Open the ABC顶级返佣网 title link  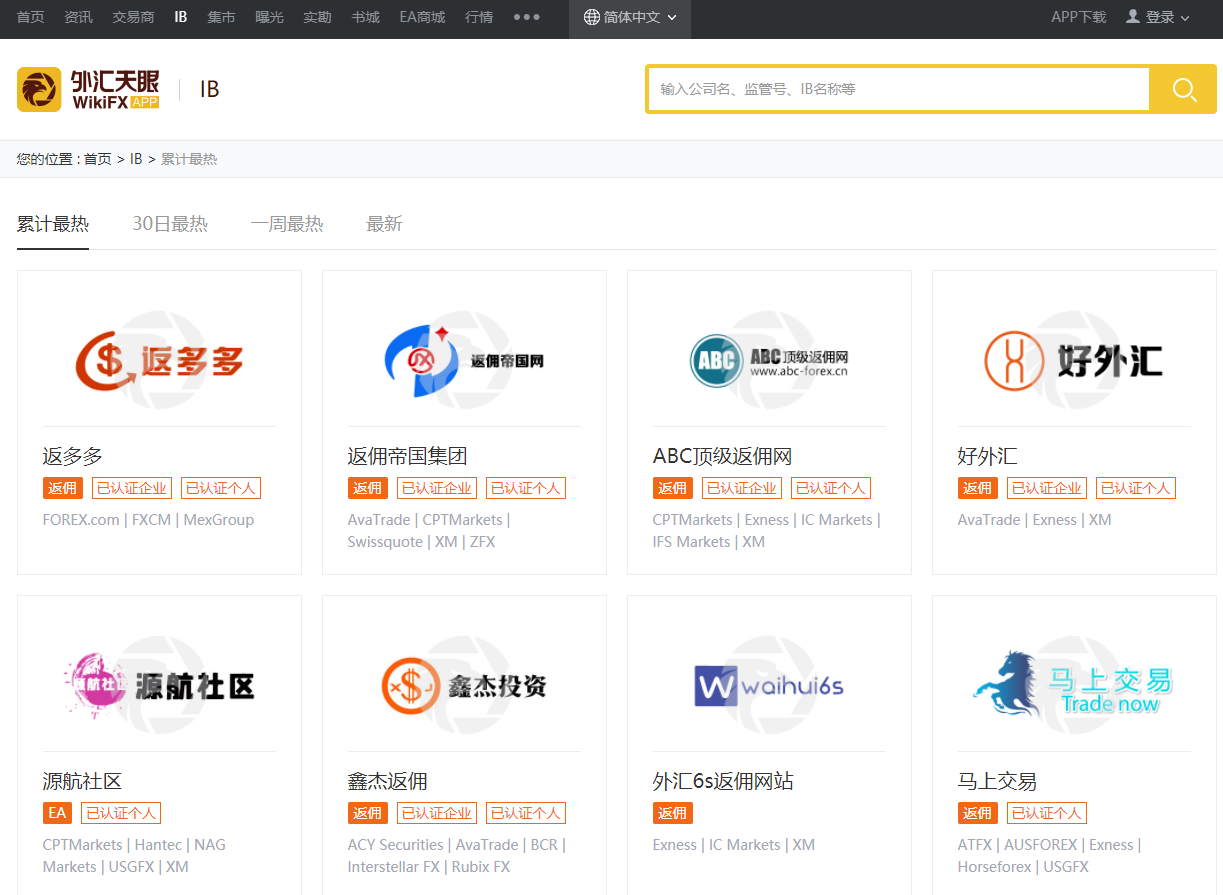click(722, 457)
